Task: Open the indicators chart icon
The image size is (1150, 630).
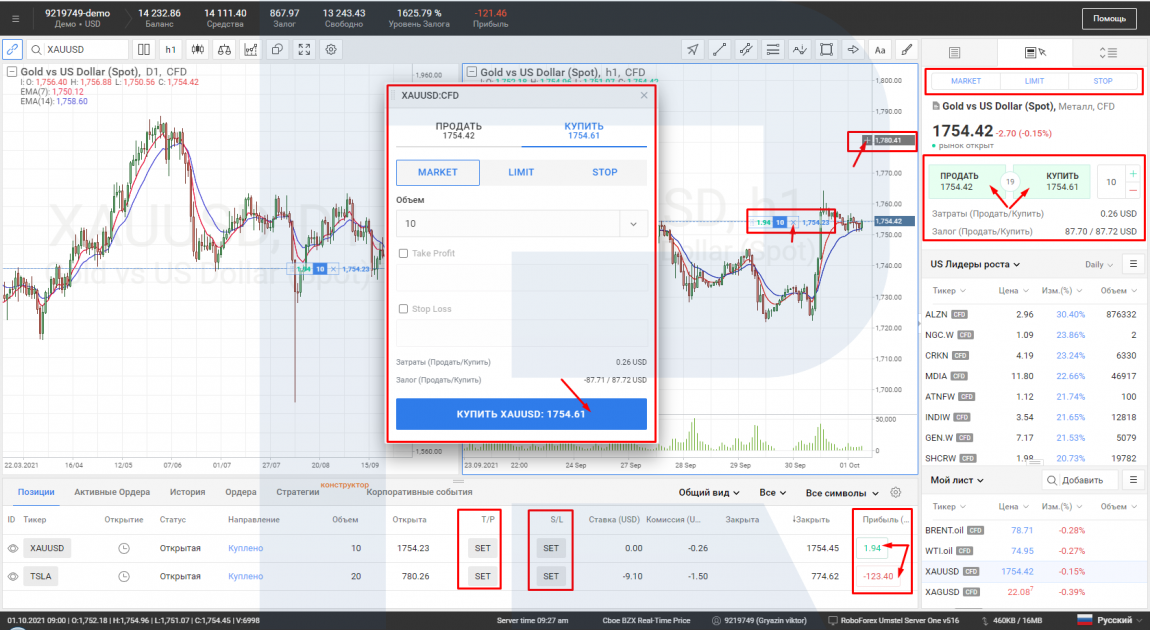Action: click(251, 49)
